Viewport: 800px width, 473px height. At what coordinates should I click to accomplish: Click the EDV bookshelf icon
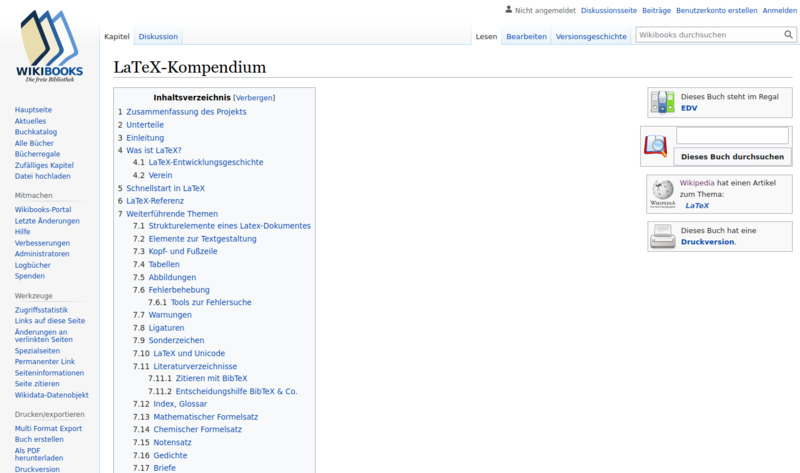[x=662, y=102]
